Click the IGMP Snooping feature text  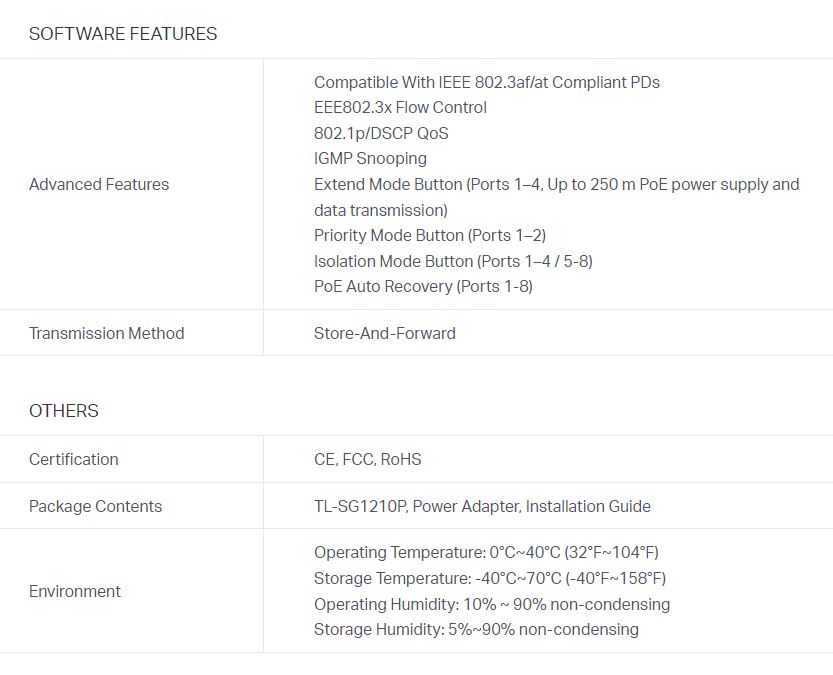[370, 158]
